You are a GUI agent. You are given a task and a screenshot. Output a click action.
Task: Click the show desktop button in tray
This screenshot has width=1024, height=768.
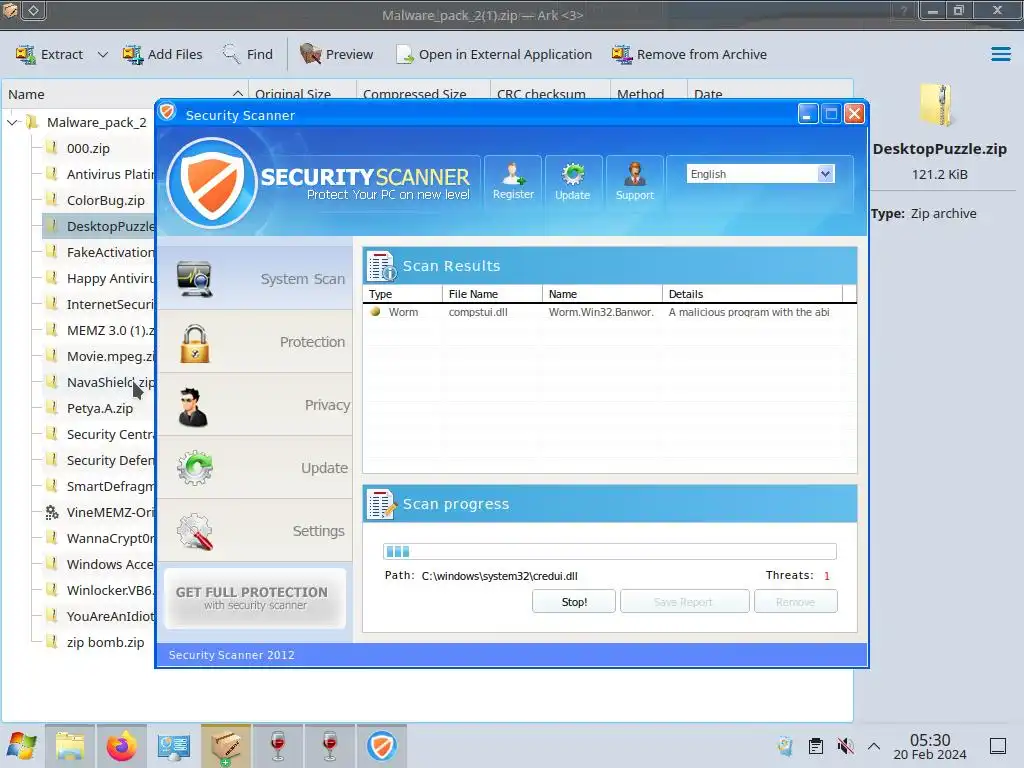[998, 746]
